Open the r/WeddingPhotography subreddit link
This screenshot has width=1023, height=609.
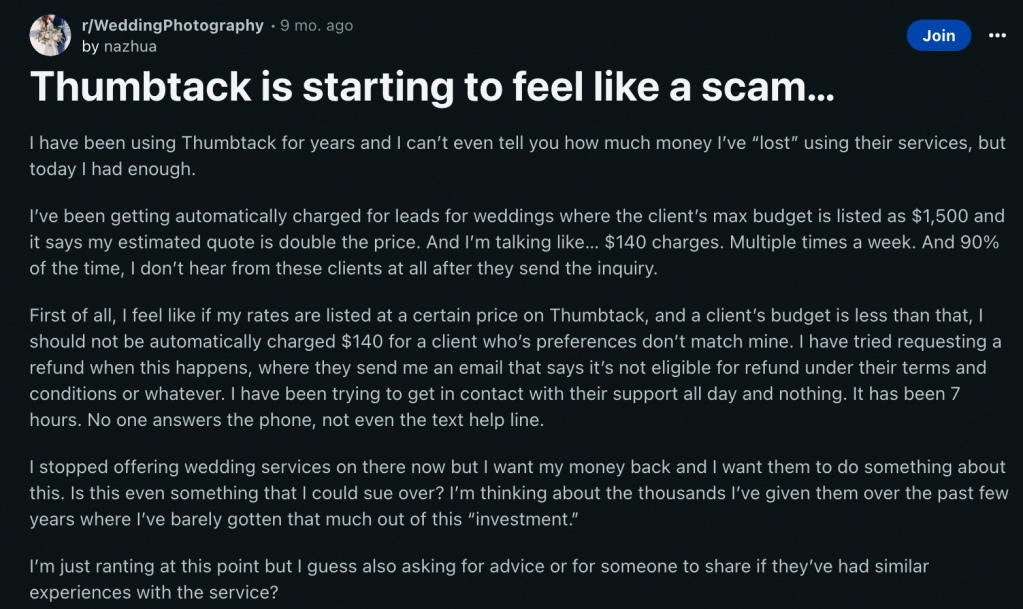pyautogui.click(x=172, y=25)
